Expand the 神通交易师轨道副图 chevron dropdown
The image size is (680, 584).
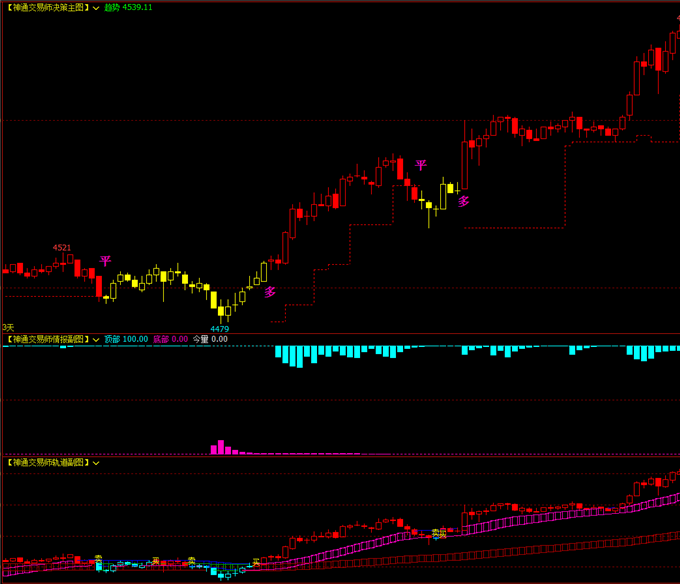96,463
